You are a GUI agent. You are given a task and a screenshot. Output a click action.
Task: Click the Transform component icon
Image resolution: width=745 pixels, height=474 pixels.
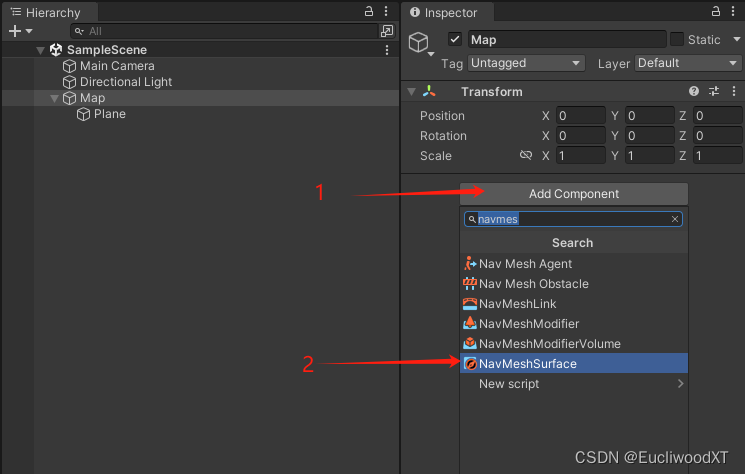point(429,91)
